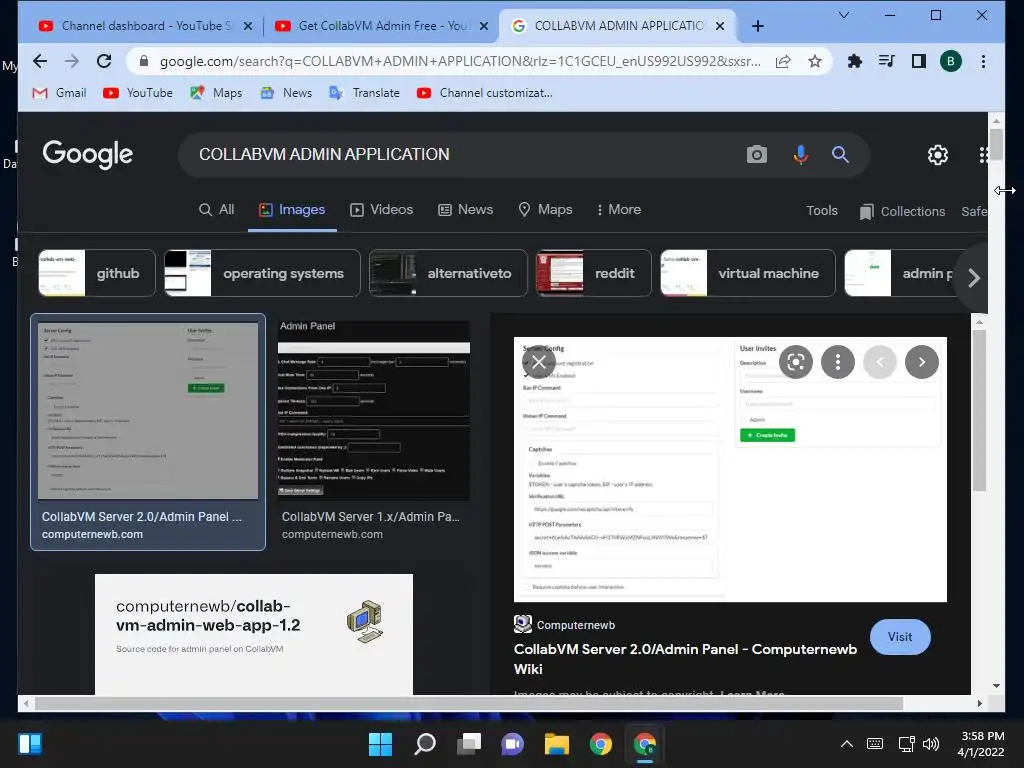Screen dimensions: 1024x768
Task: Open Task View on the taskbar
Action: coord(469,744)
